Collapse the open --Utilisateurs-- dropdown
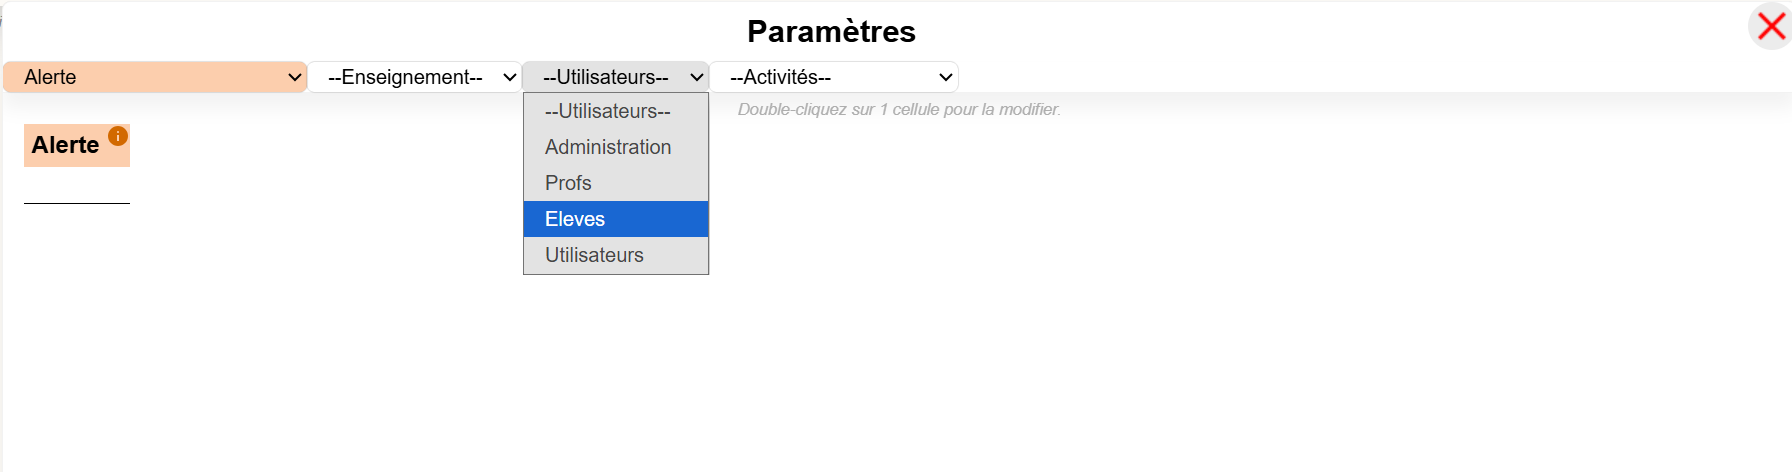1792x472 pixels. tap(616, 77)
